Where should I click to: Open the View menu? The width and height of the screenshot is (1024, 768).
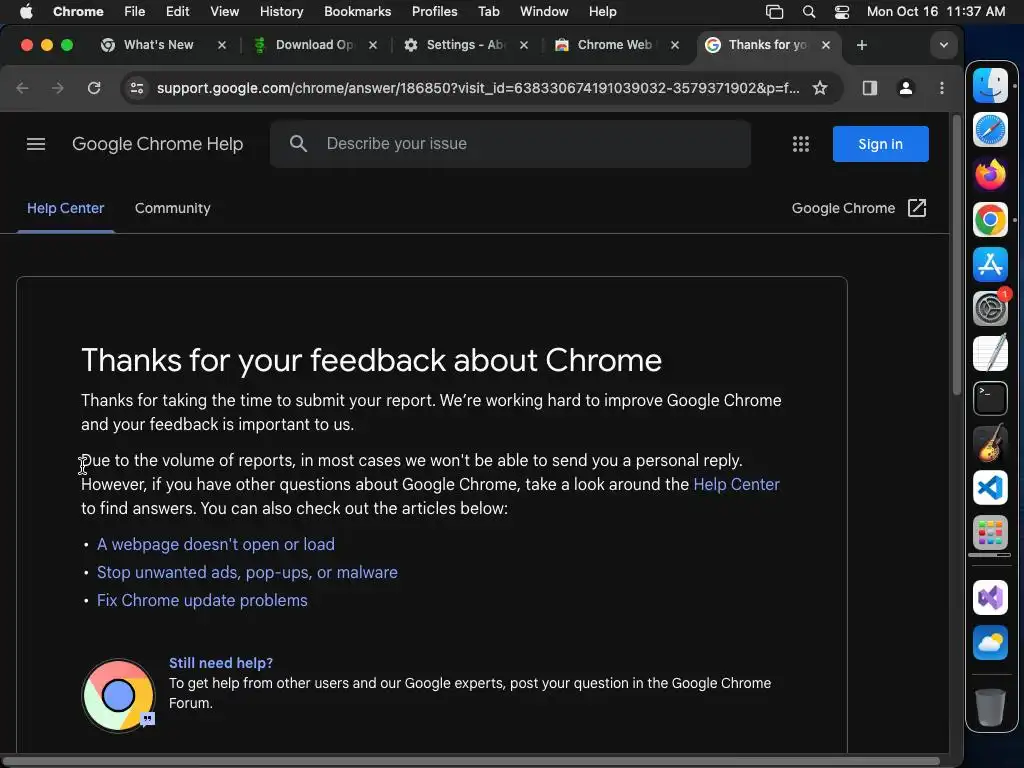tap(224, 11)
